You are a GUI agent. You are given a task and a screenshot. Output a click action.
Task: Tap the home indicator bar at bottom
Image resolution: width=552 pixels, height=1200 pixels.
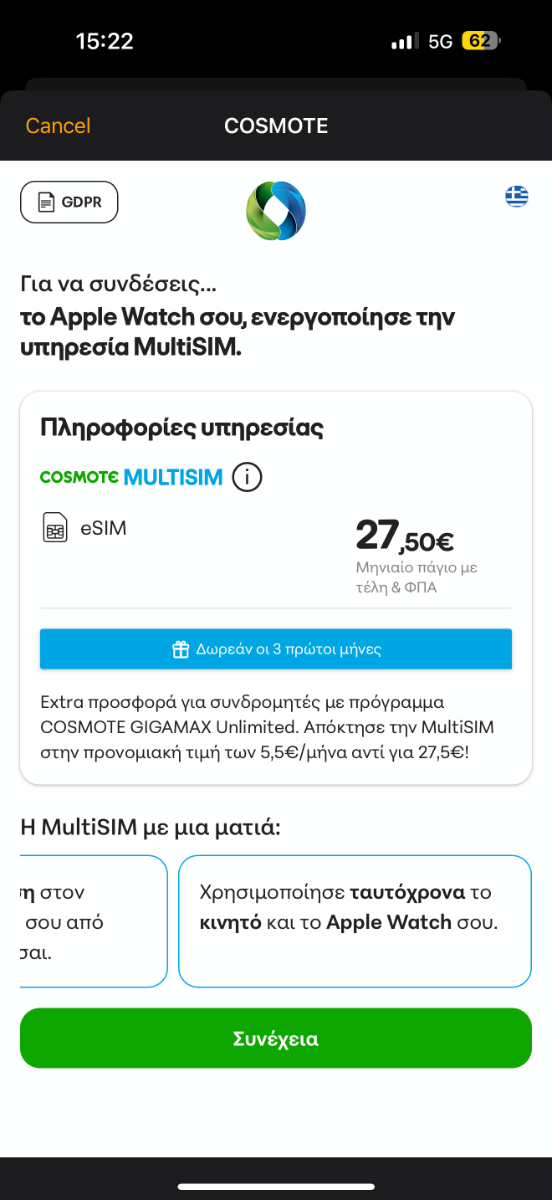276,1186
